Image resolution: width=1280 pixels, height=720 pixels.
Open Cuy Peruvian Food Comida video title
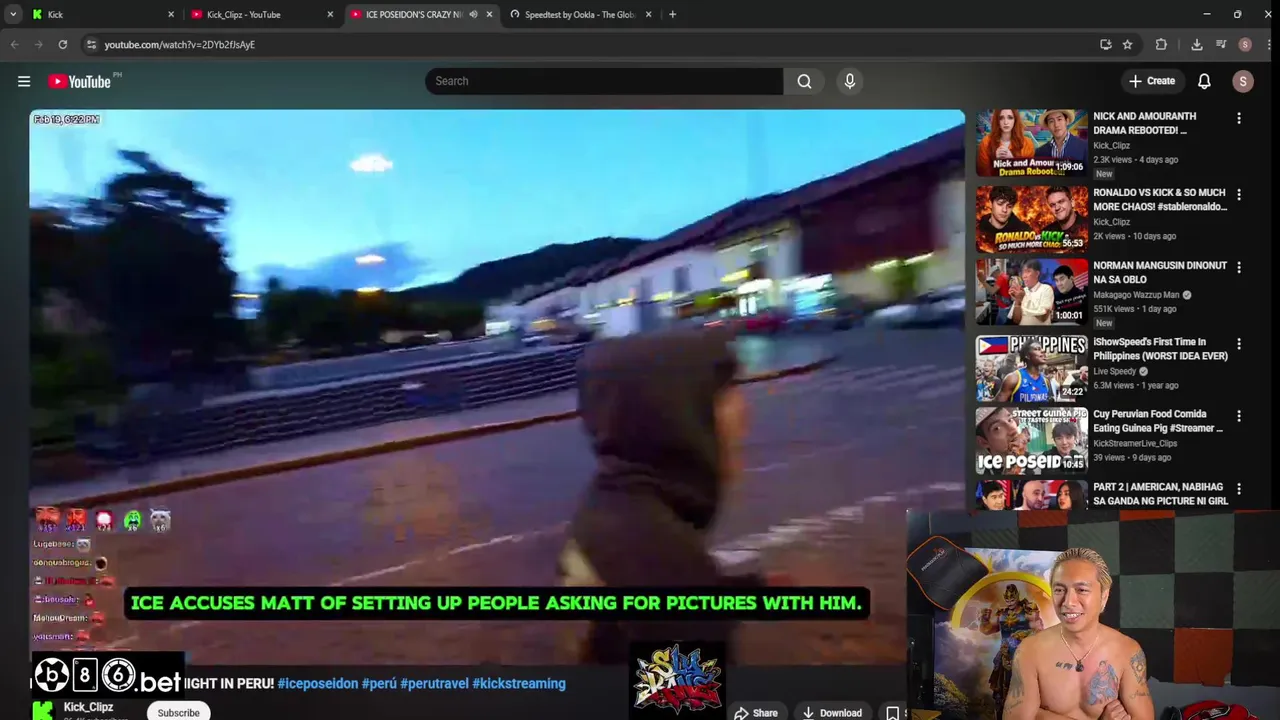[1158, 421]
